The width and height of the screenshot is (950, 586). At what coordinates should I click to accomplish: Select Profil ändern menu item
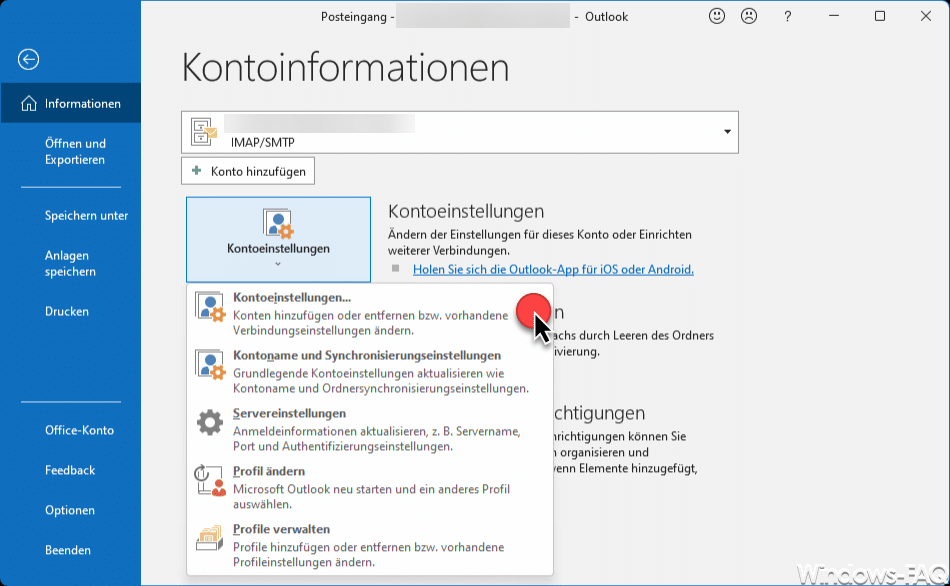[370, 487]
